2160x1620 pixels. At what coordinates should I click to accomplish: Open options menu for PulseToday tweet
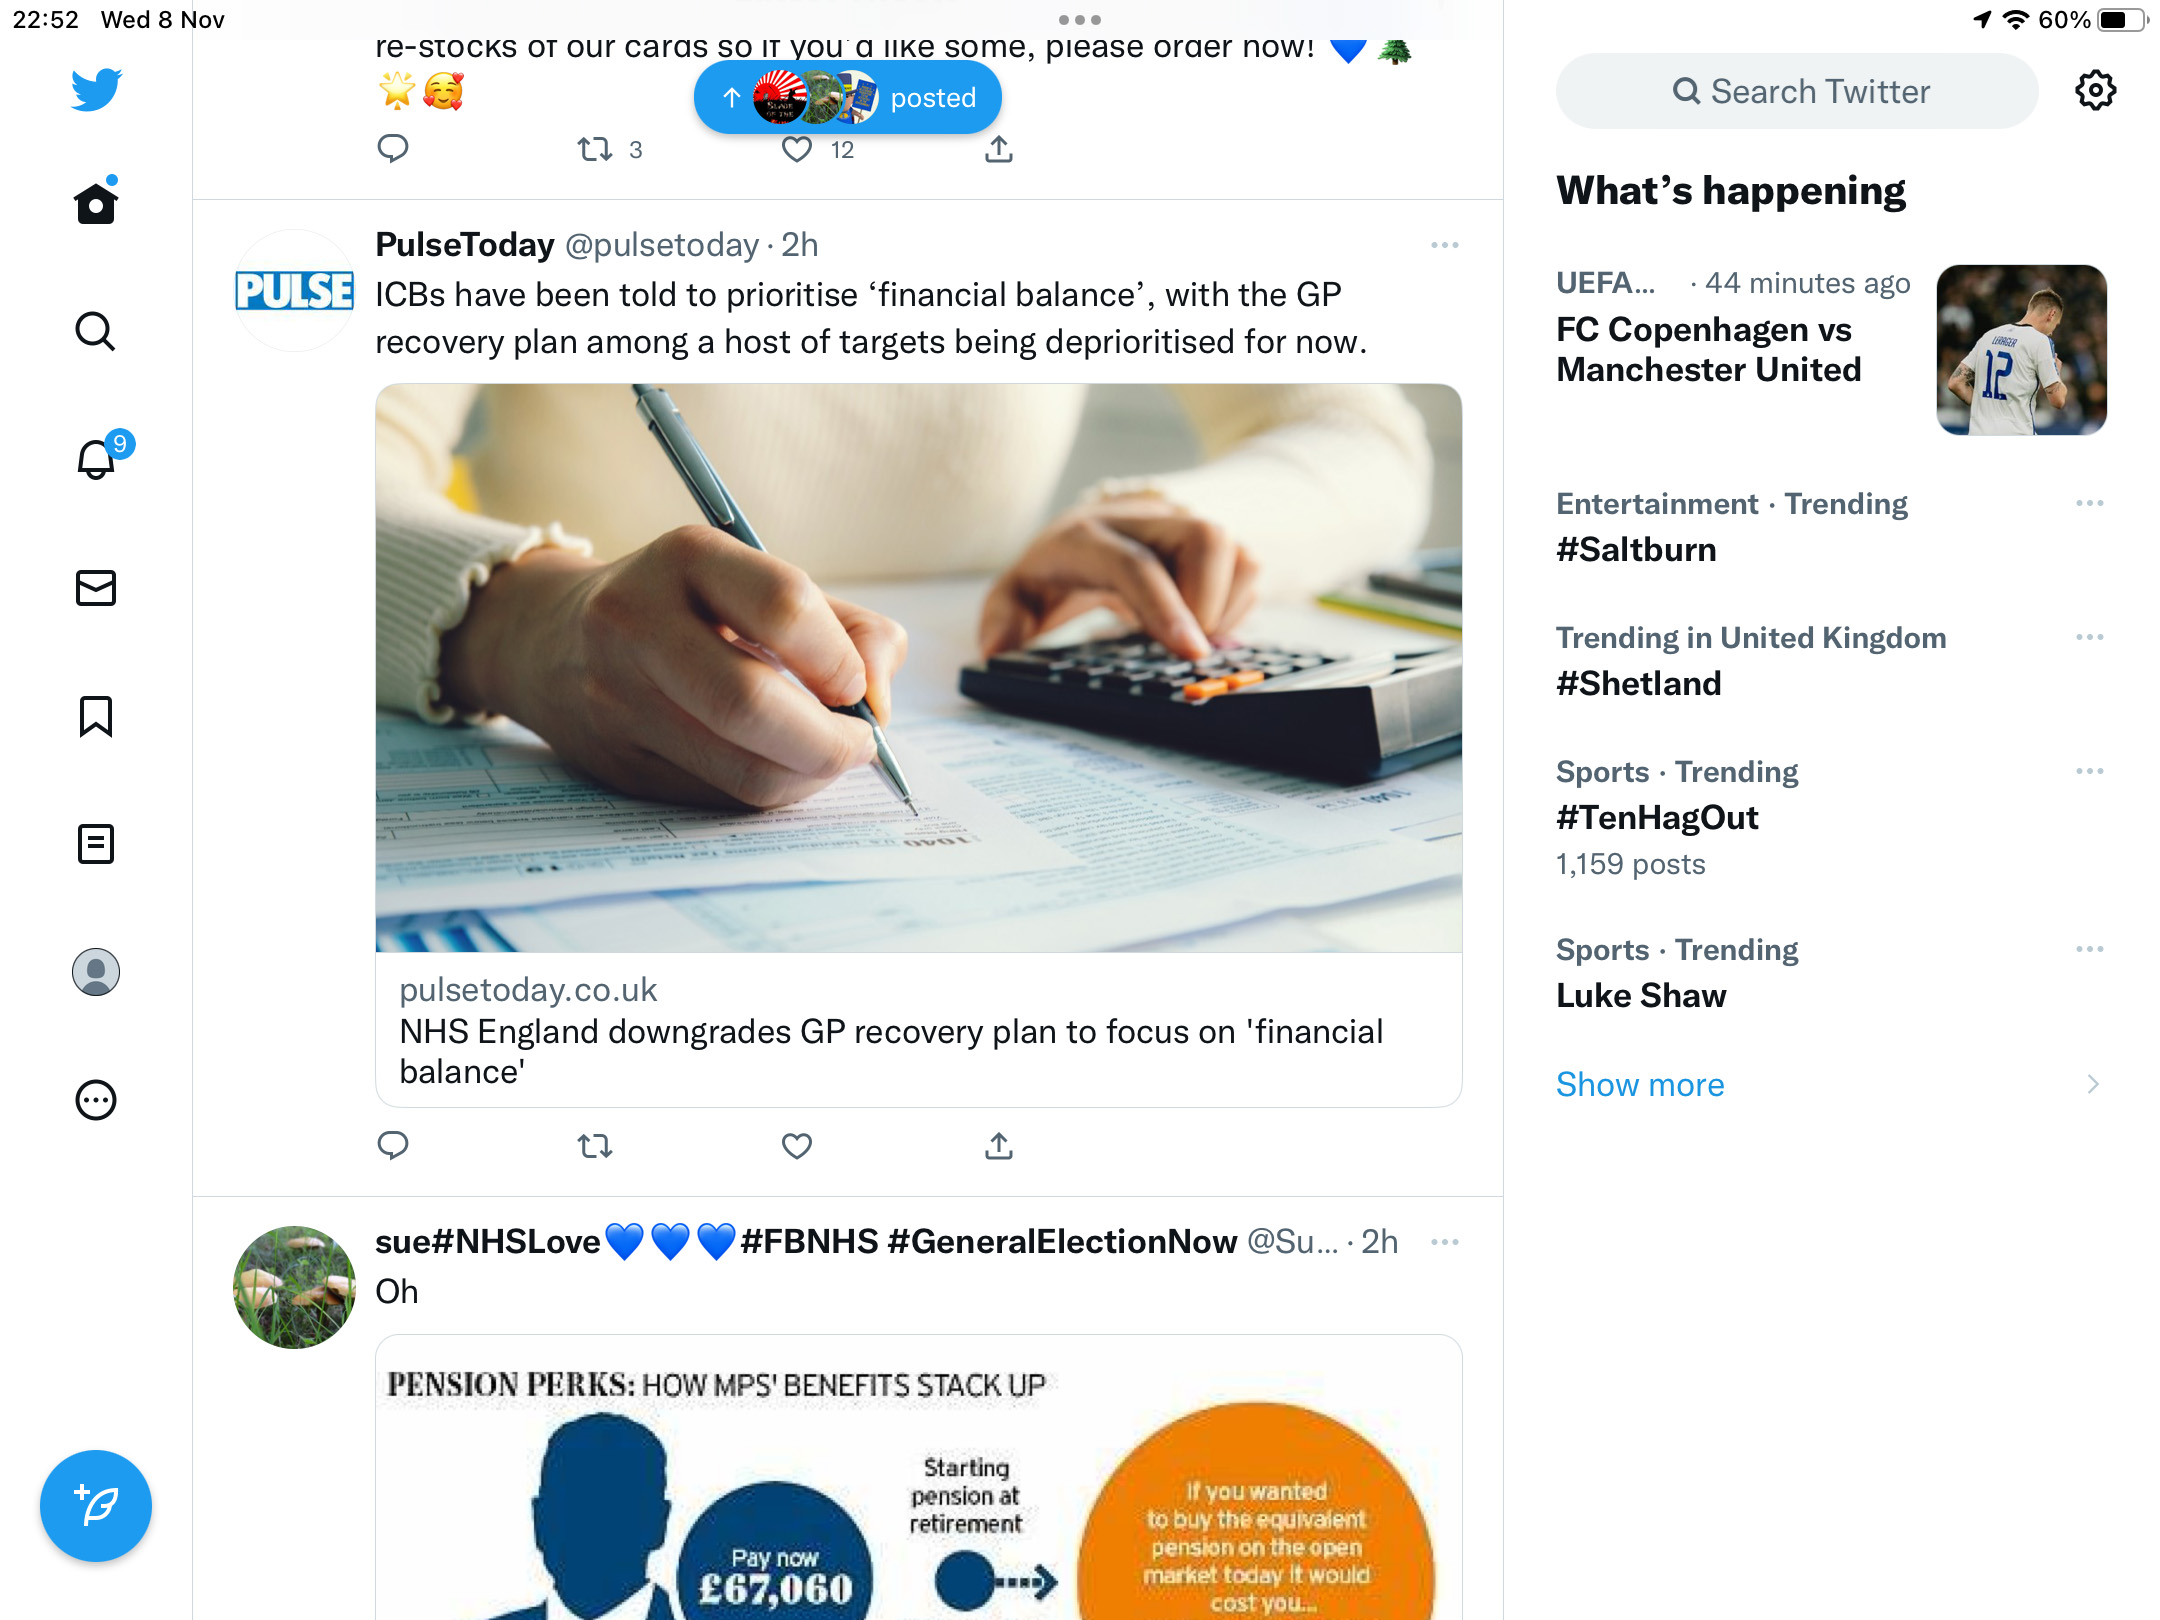point(1444,245)
